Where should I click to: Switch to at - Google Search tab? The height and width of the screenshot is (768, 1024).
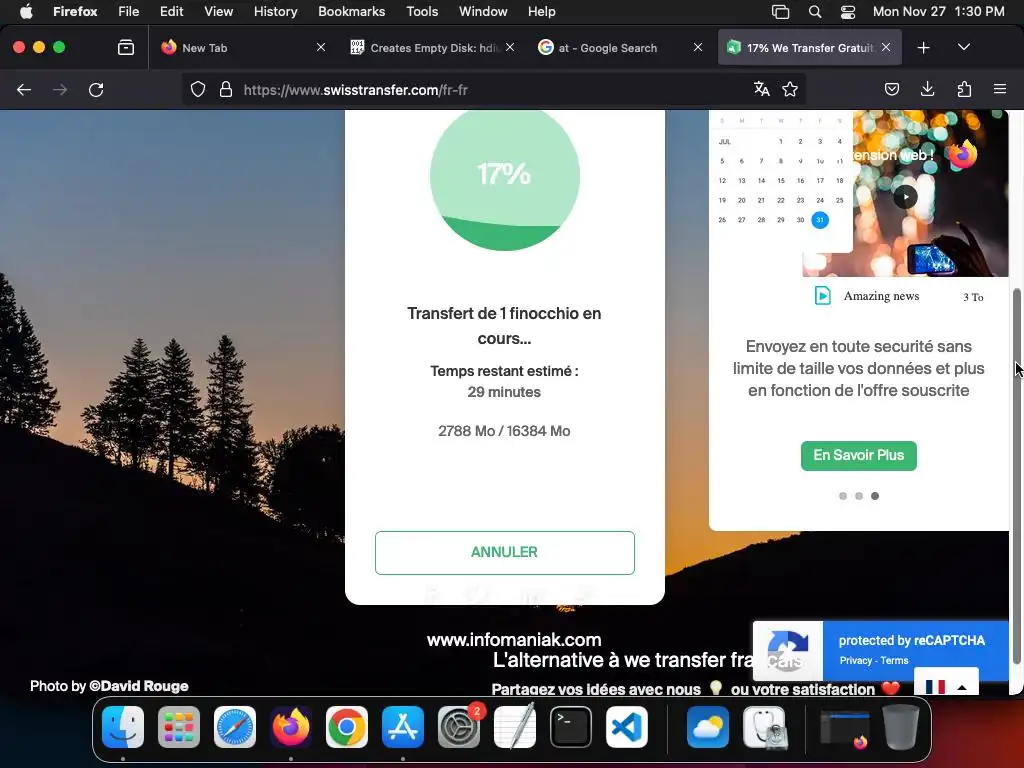pyautogui.click(x=618, y=48)
